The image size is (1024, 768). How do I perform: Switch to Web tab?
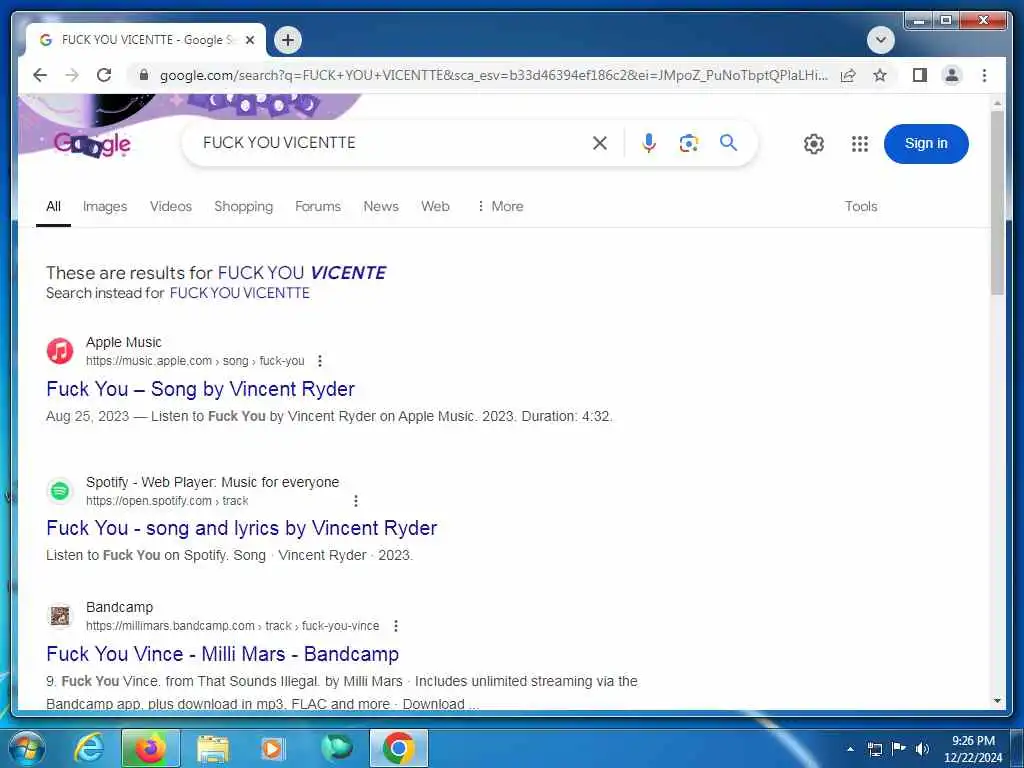click(436, 206)
